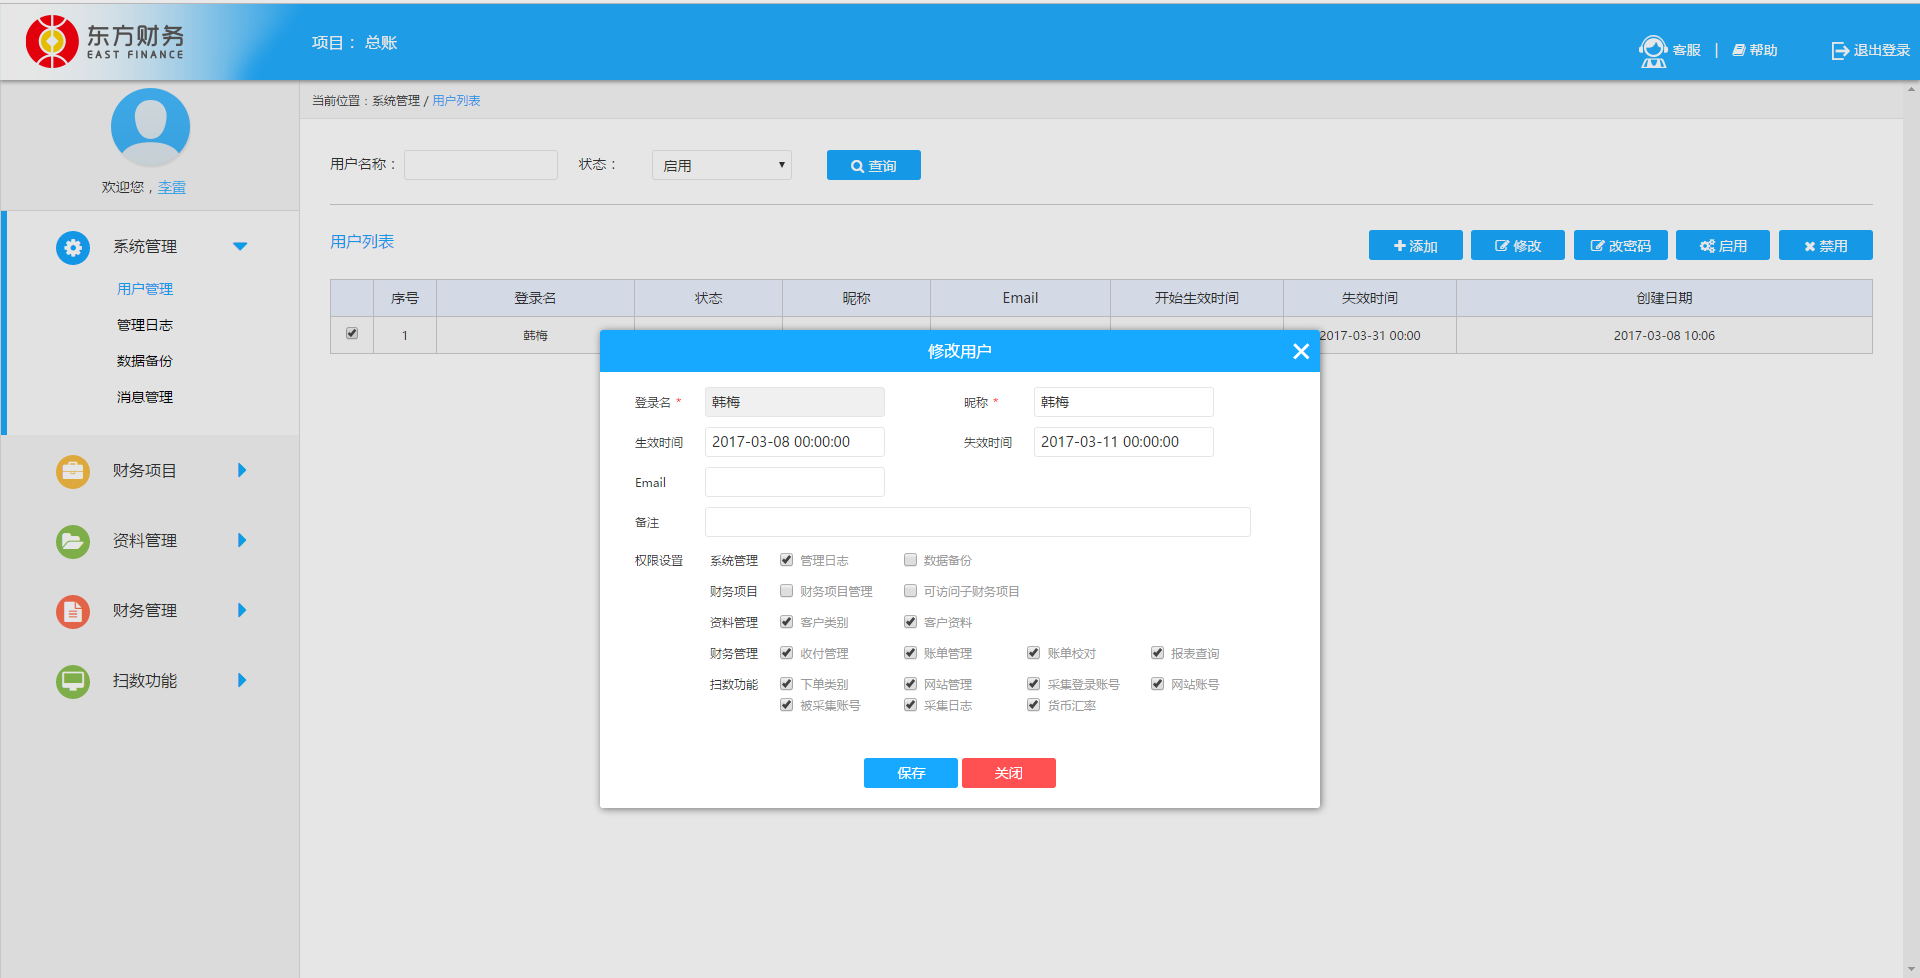Click the Email input in dialog
Image resolution: width=1920 pixels, height=978 pixels.
795,482
